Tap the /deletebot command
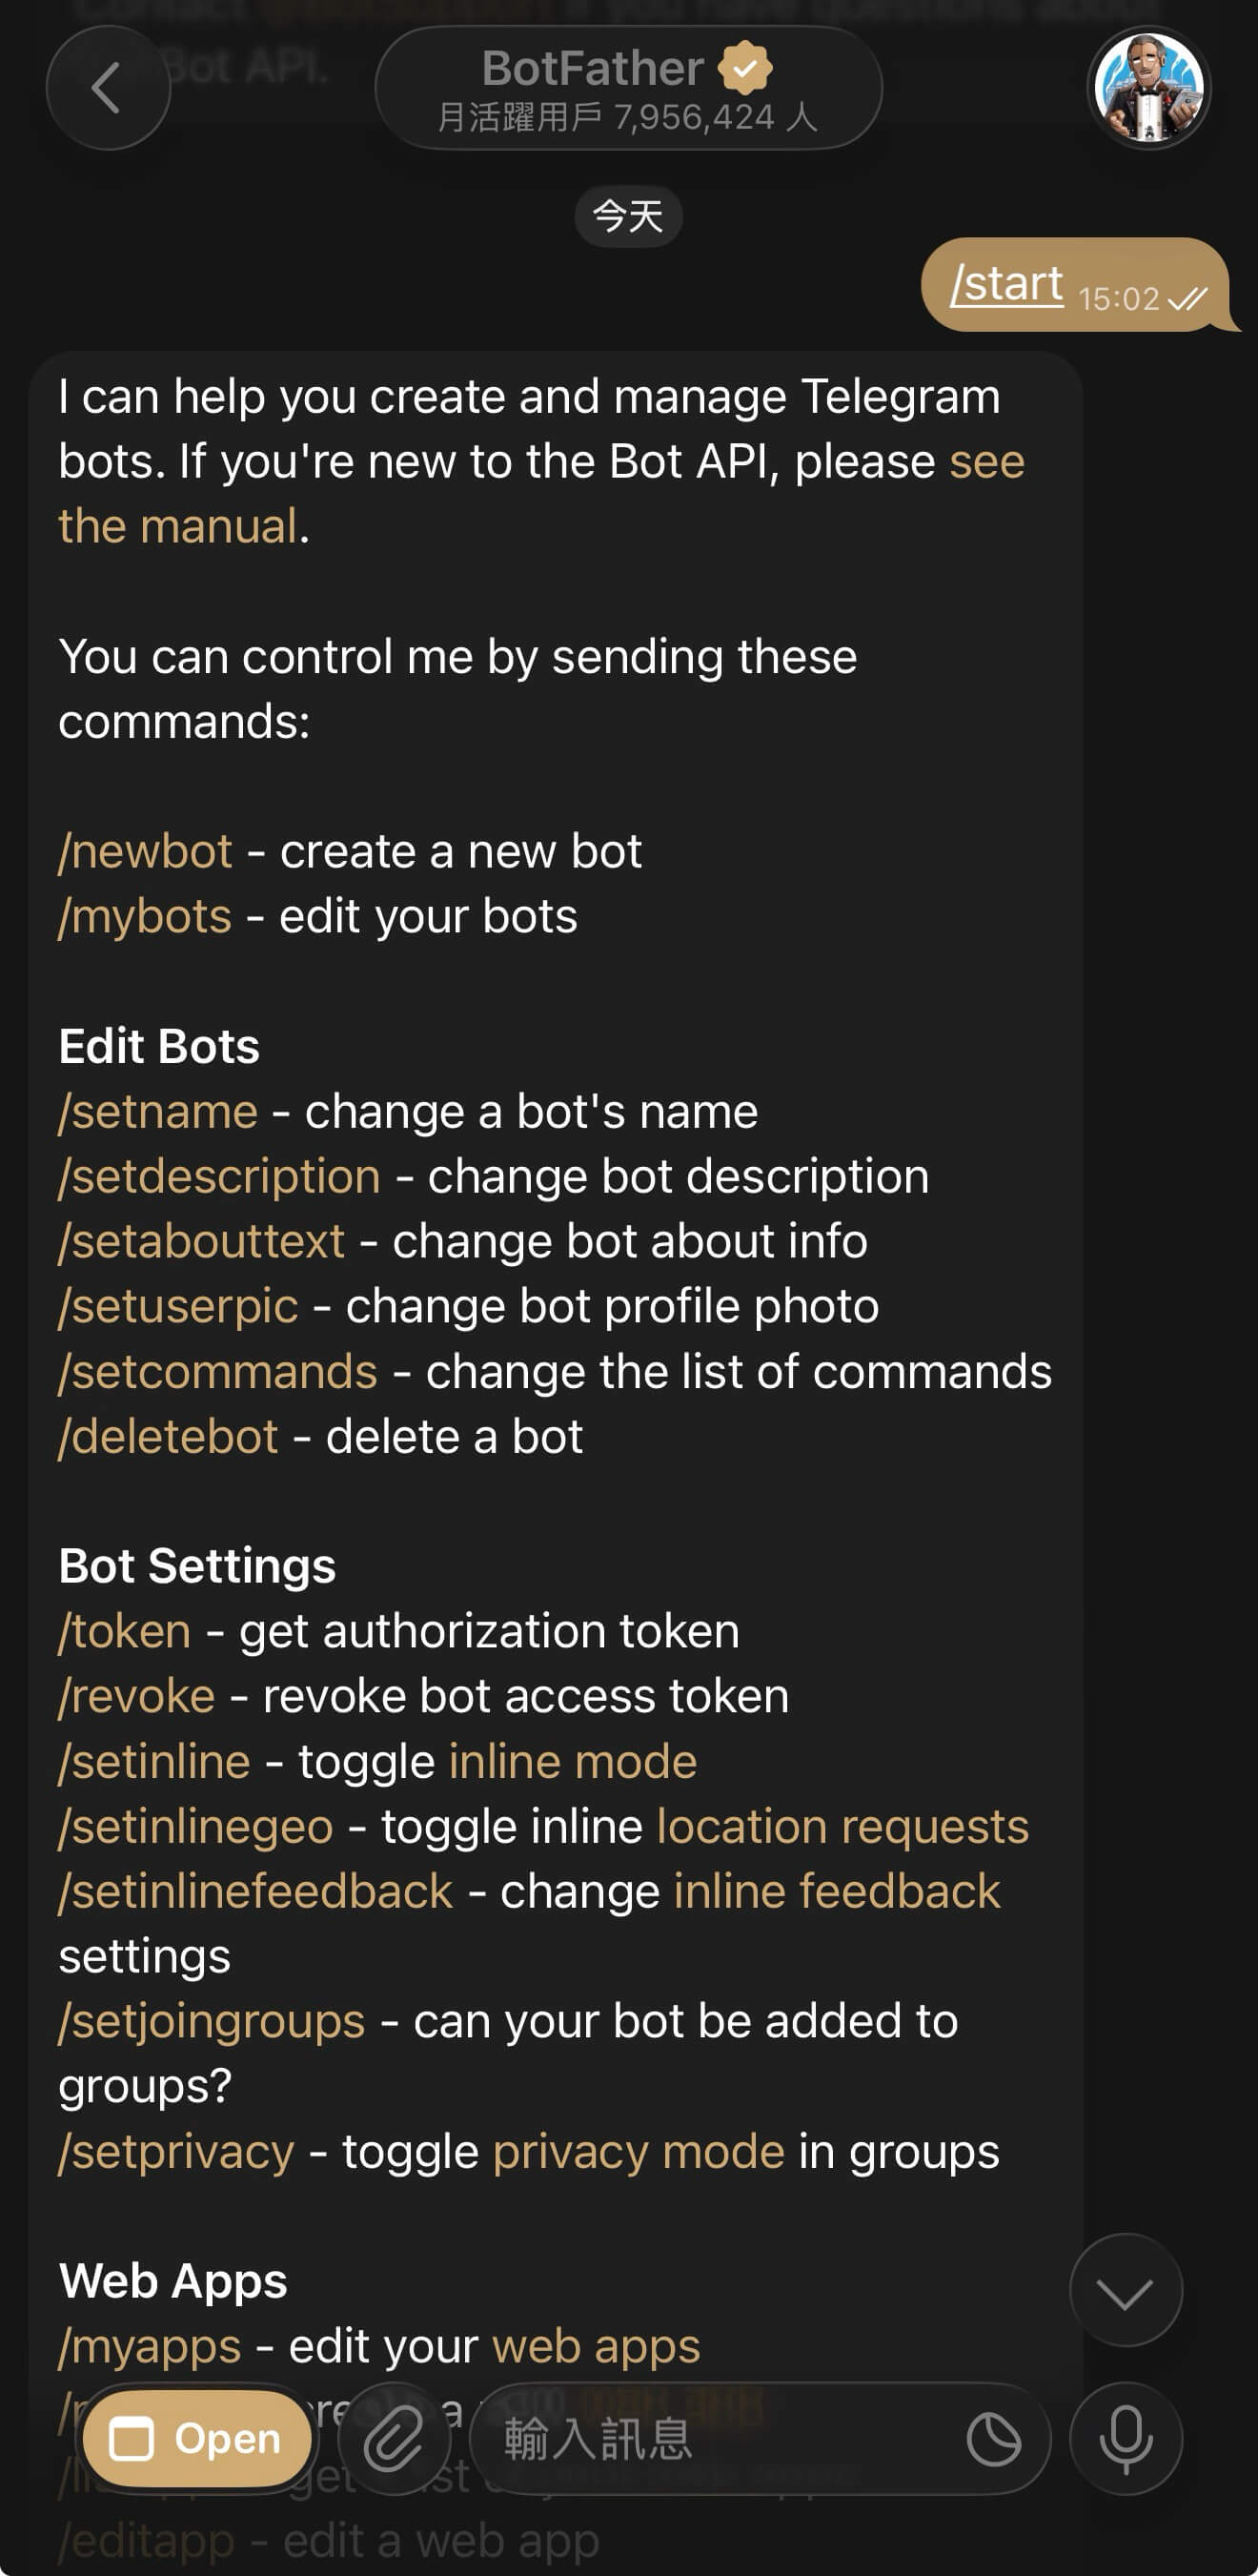 click(169, 1437)
